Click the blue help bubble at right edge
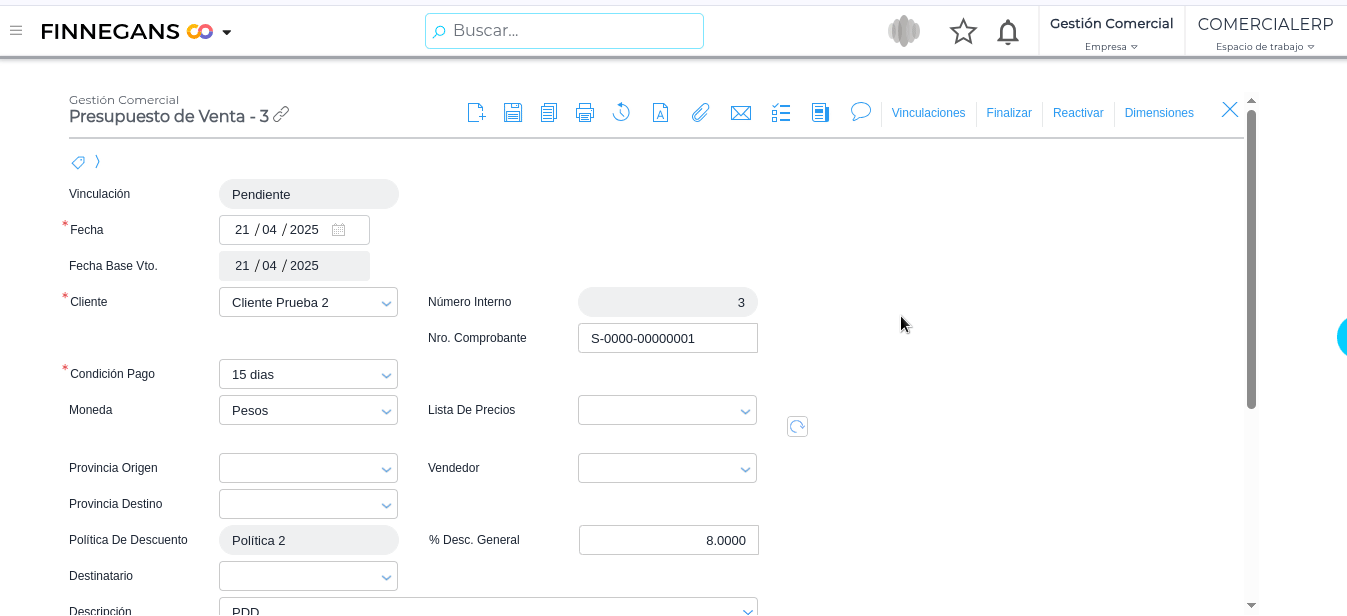This screenshot has width=1347, height=616. coord(1342,338)
